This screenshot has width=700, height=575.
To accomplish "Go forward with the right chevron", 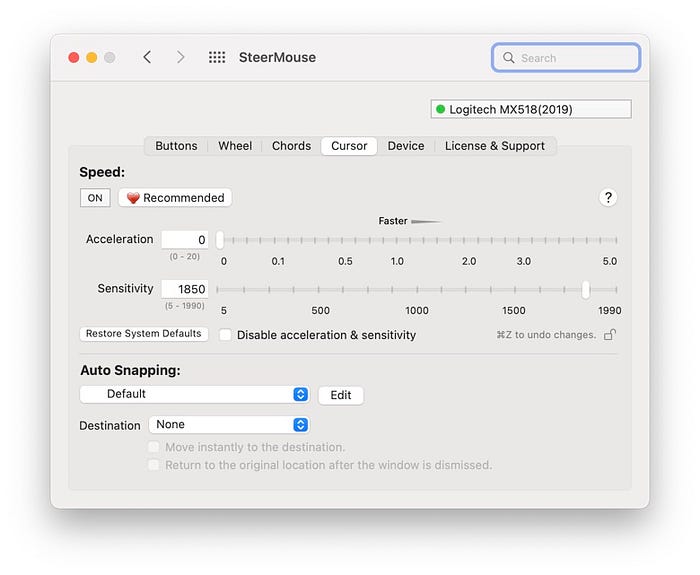I will (x=180, y=57).
